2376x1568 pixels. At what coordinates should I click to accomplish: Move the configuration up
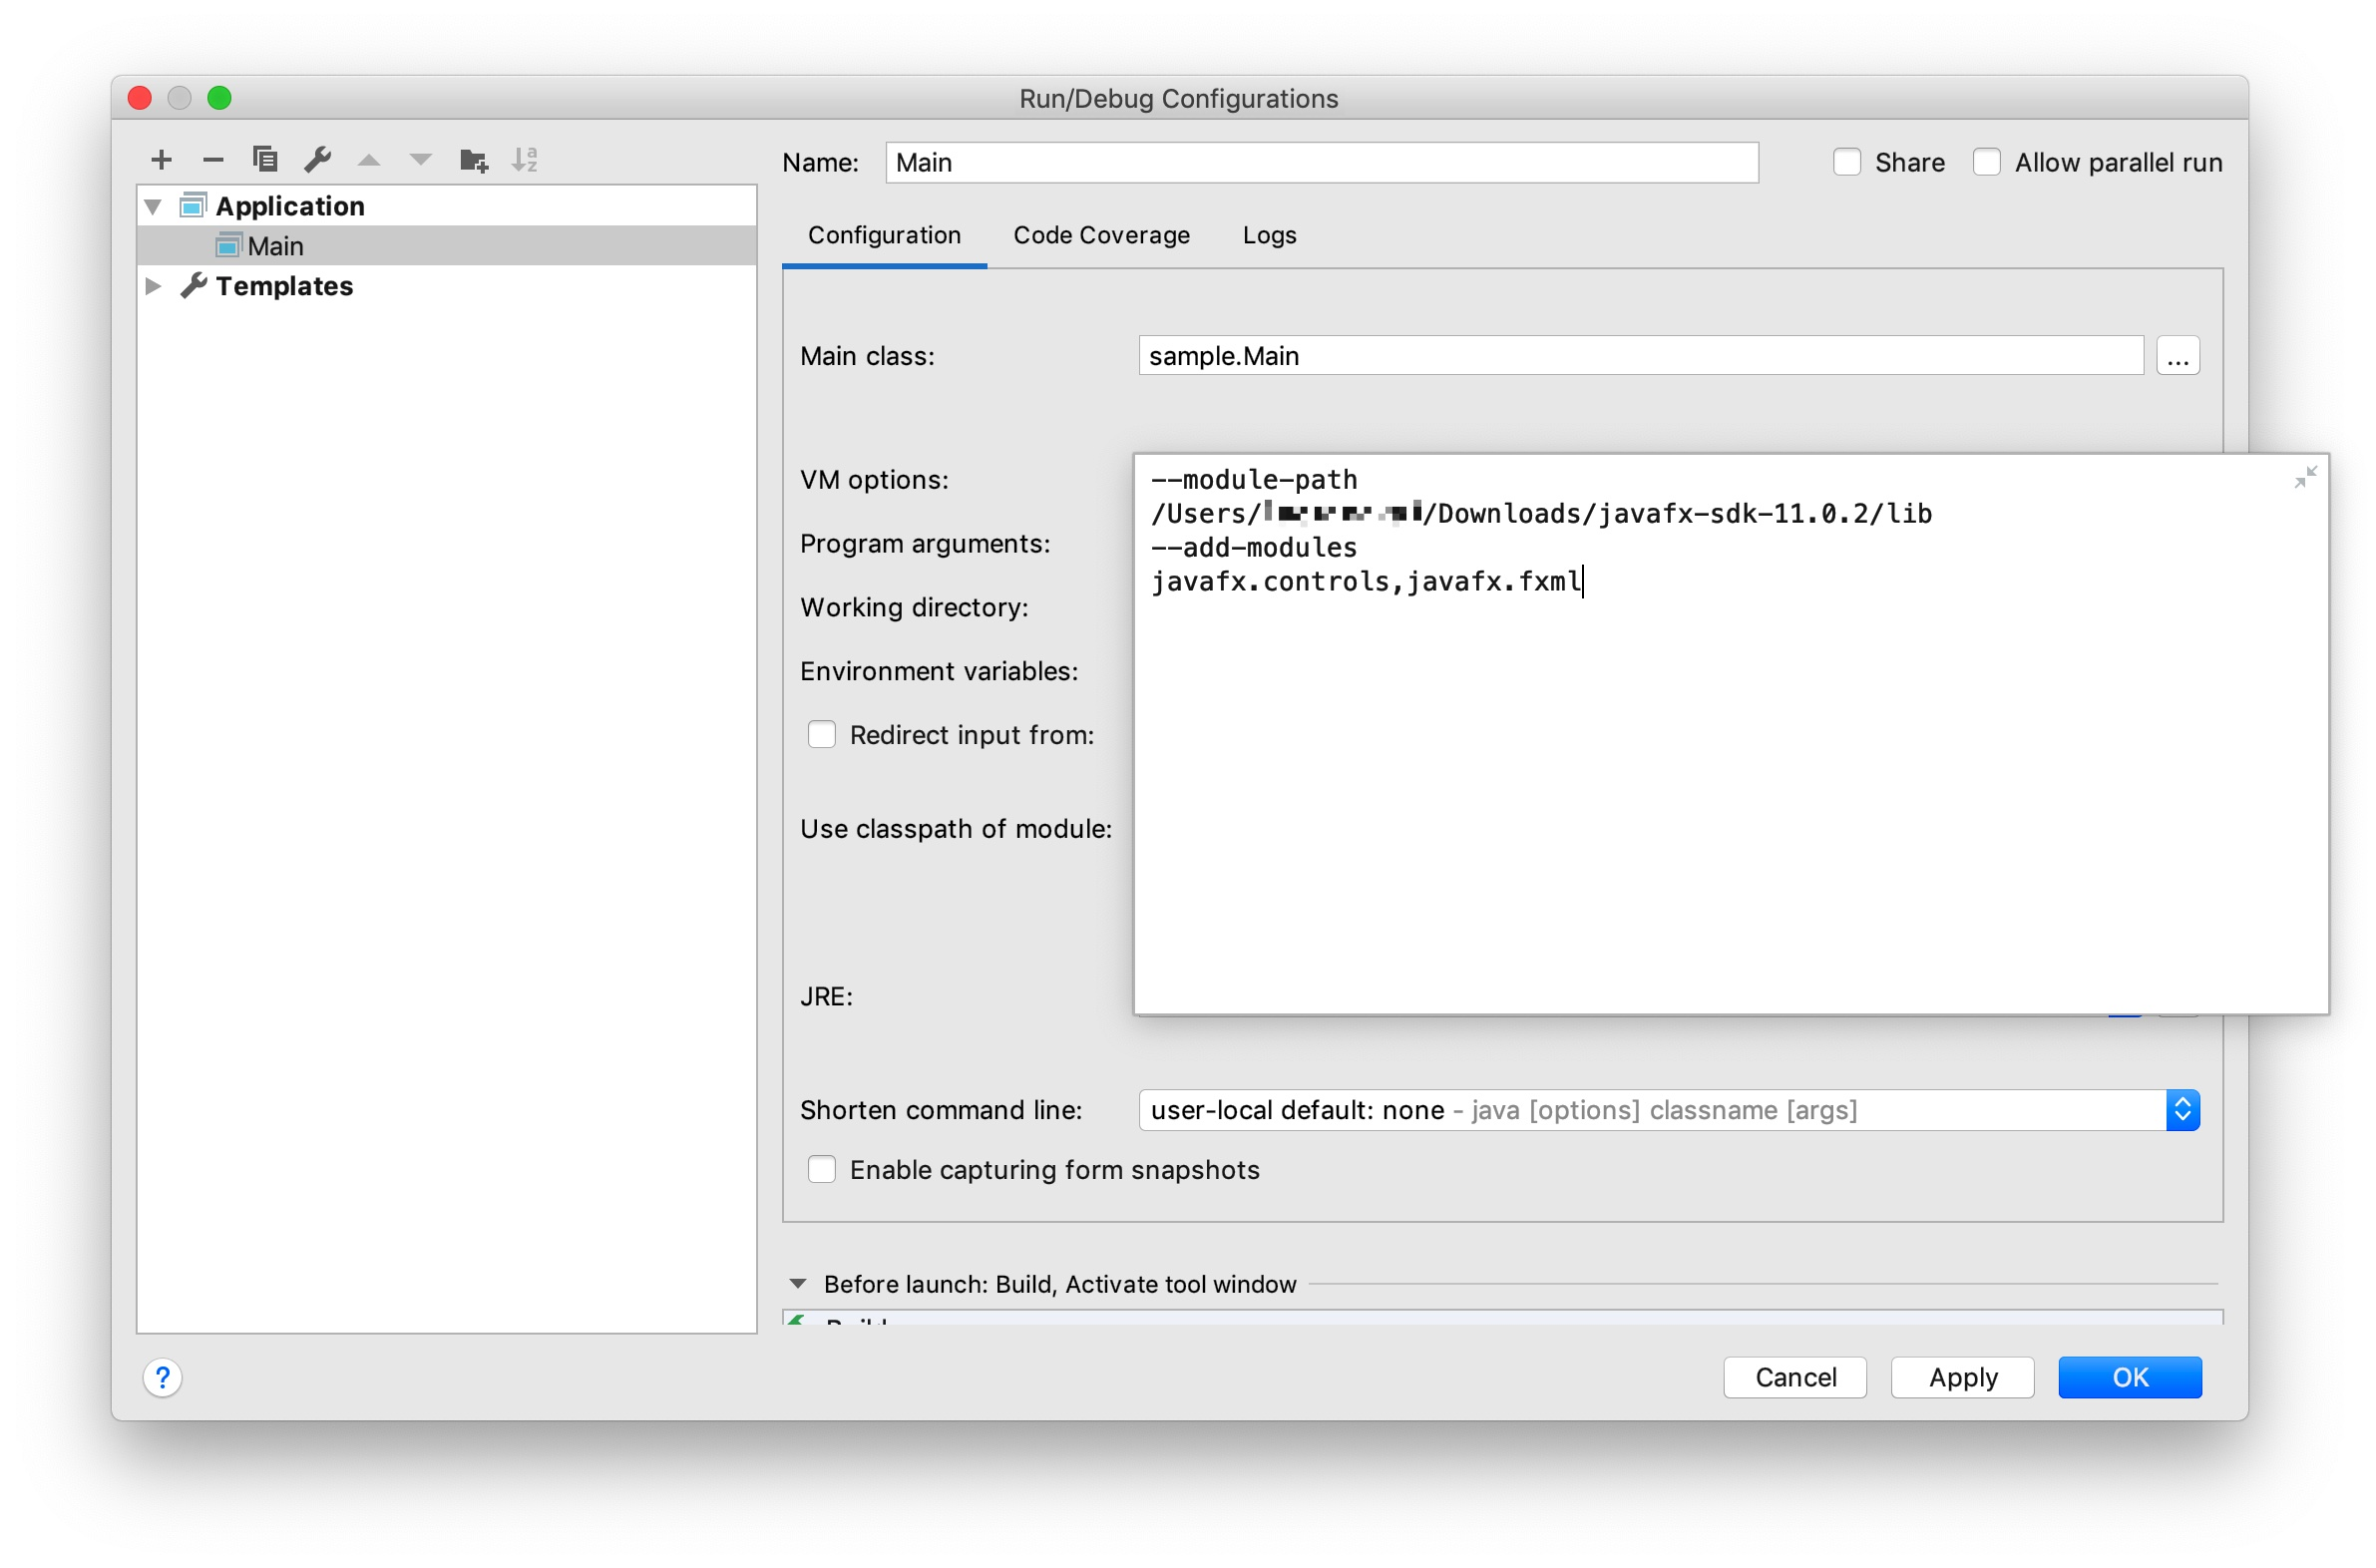click(370, 159)
